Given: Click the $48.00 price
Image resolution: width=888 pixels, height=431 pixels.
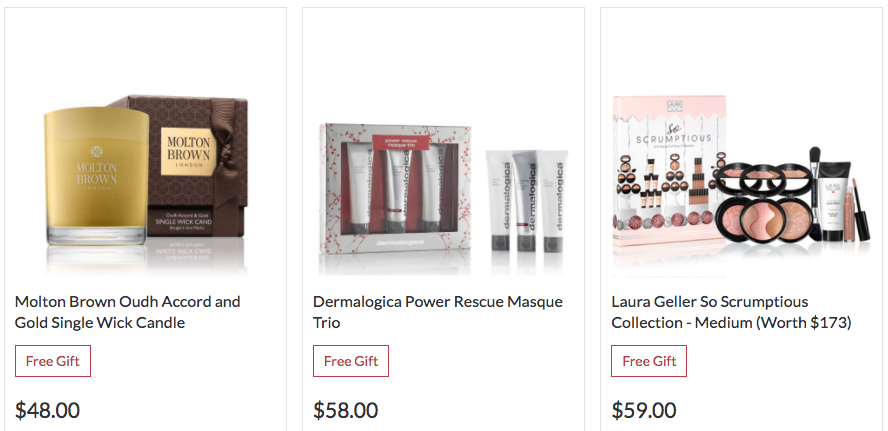Looking at the screenshot, I should click(x=47, y=410).
